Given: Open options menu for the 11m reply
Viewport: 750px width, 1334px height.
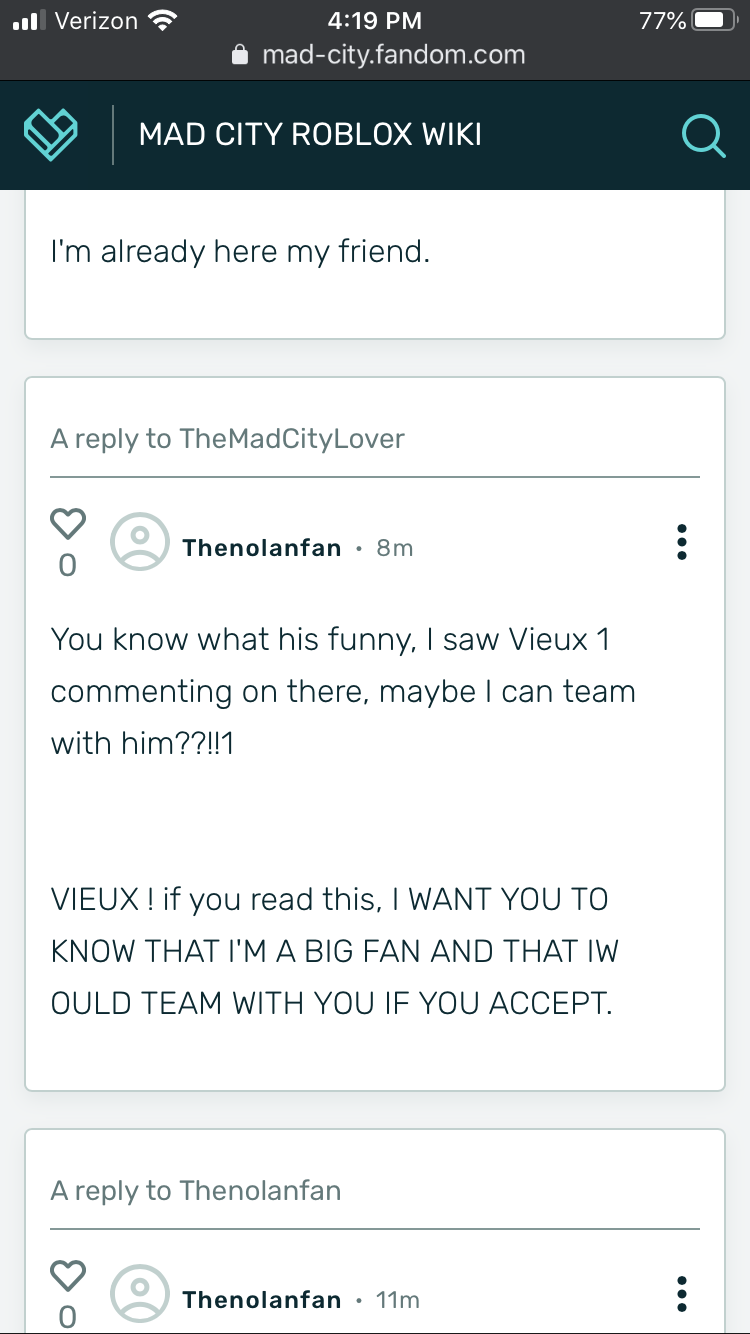Looking at the screenshot, I should coord(682,1294).
